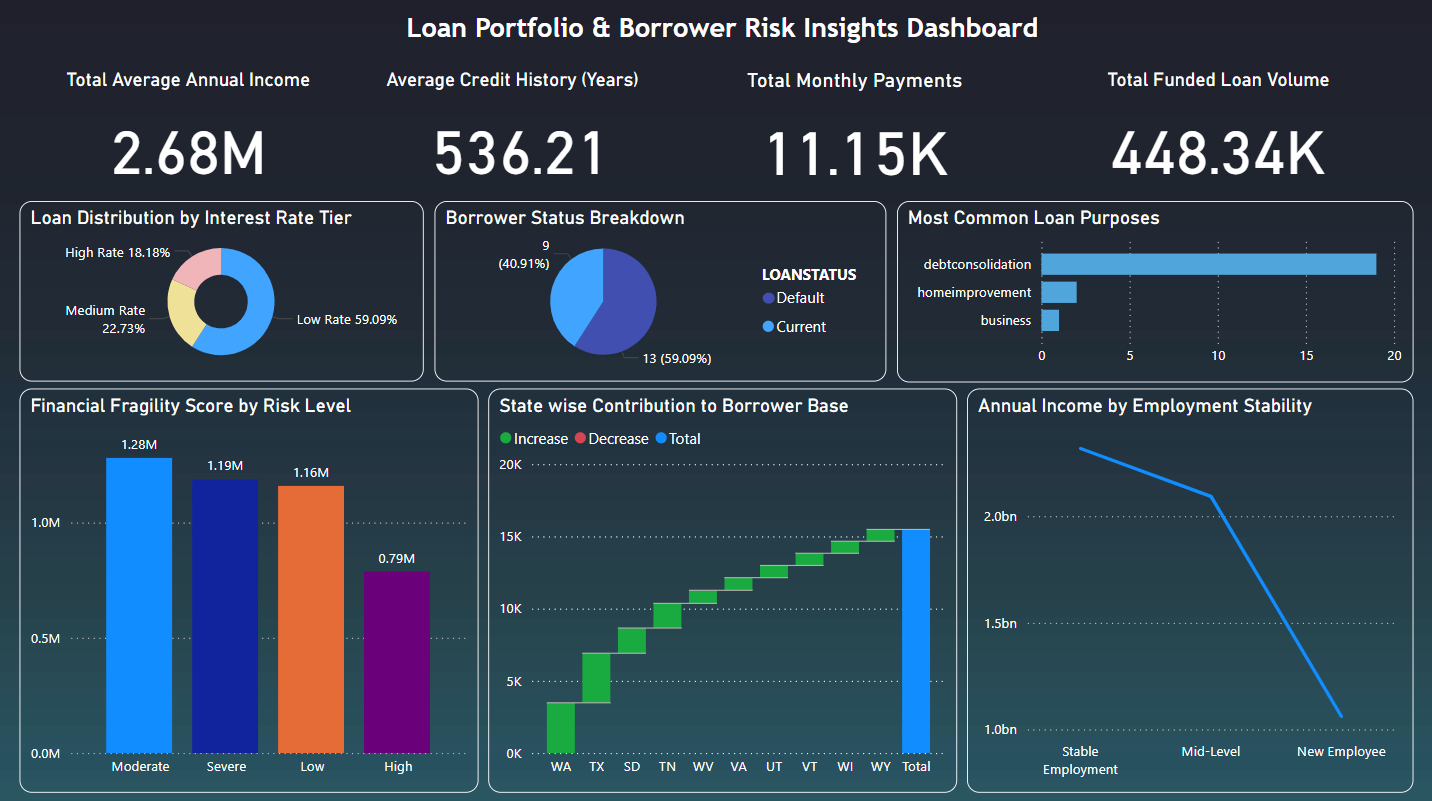Click the 'New Employee' axis label
Screen dimensions: 1432x801
(1341, 752)
